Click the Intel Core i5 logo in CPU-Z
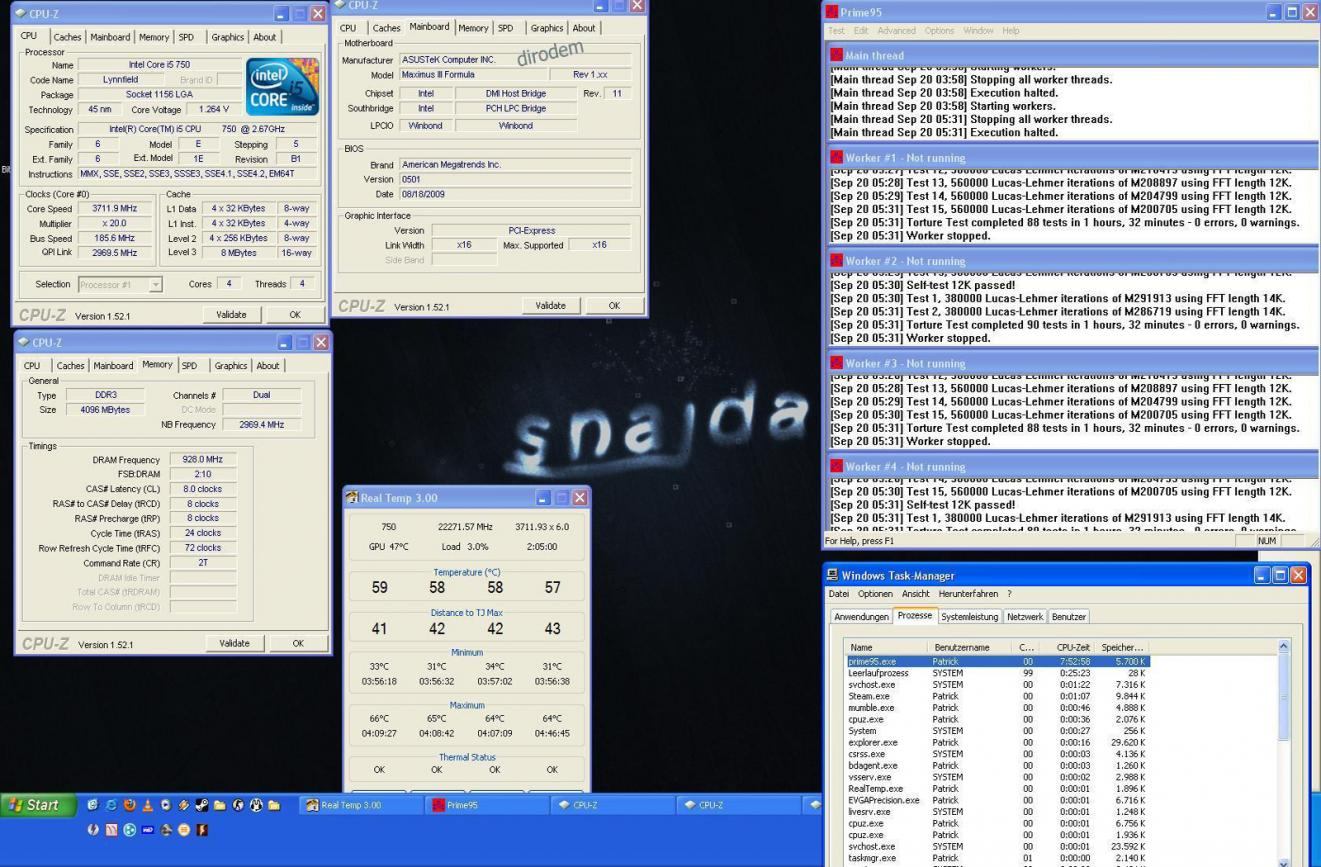 click(x=282, y=87)
